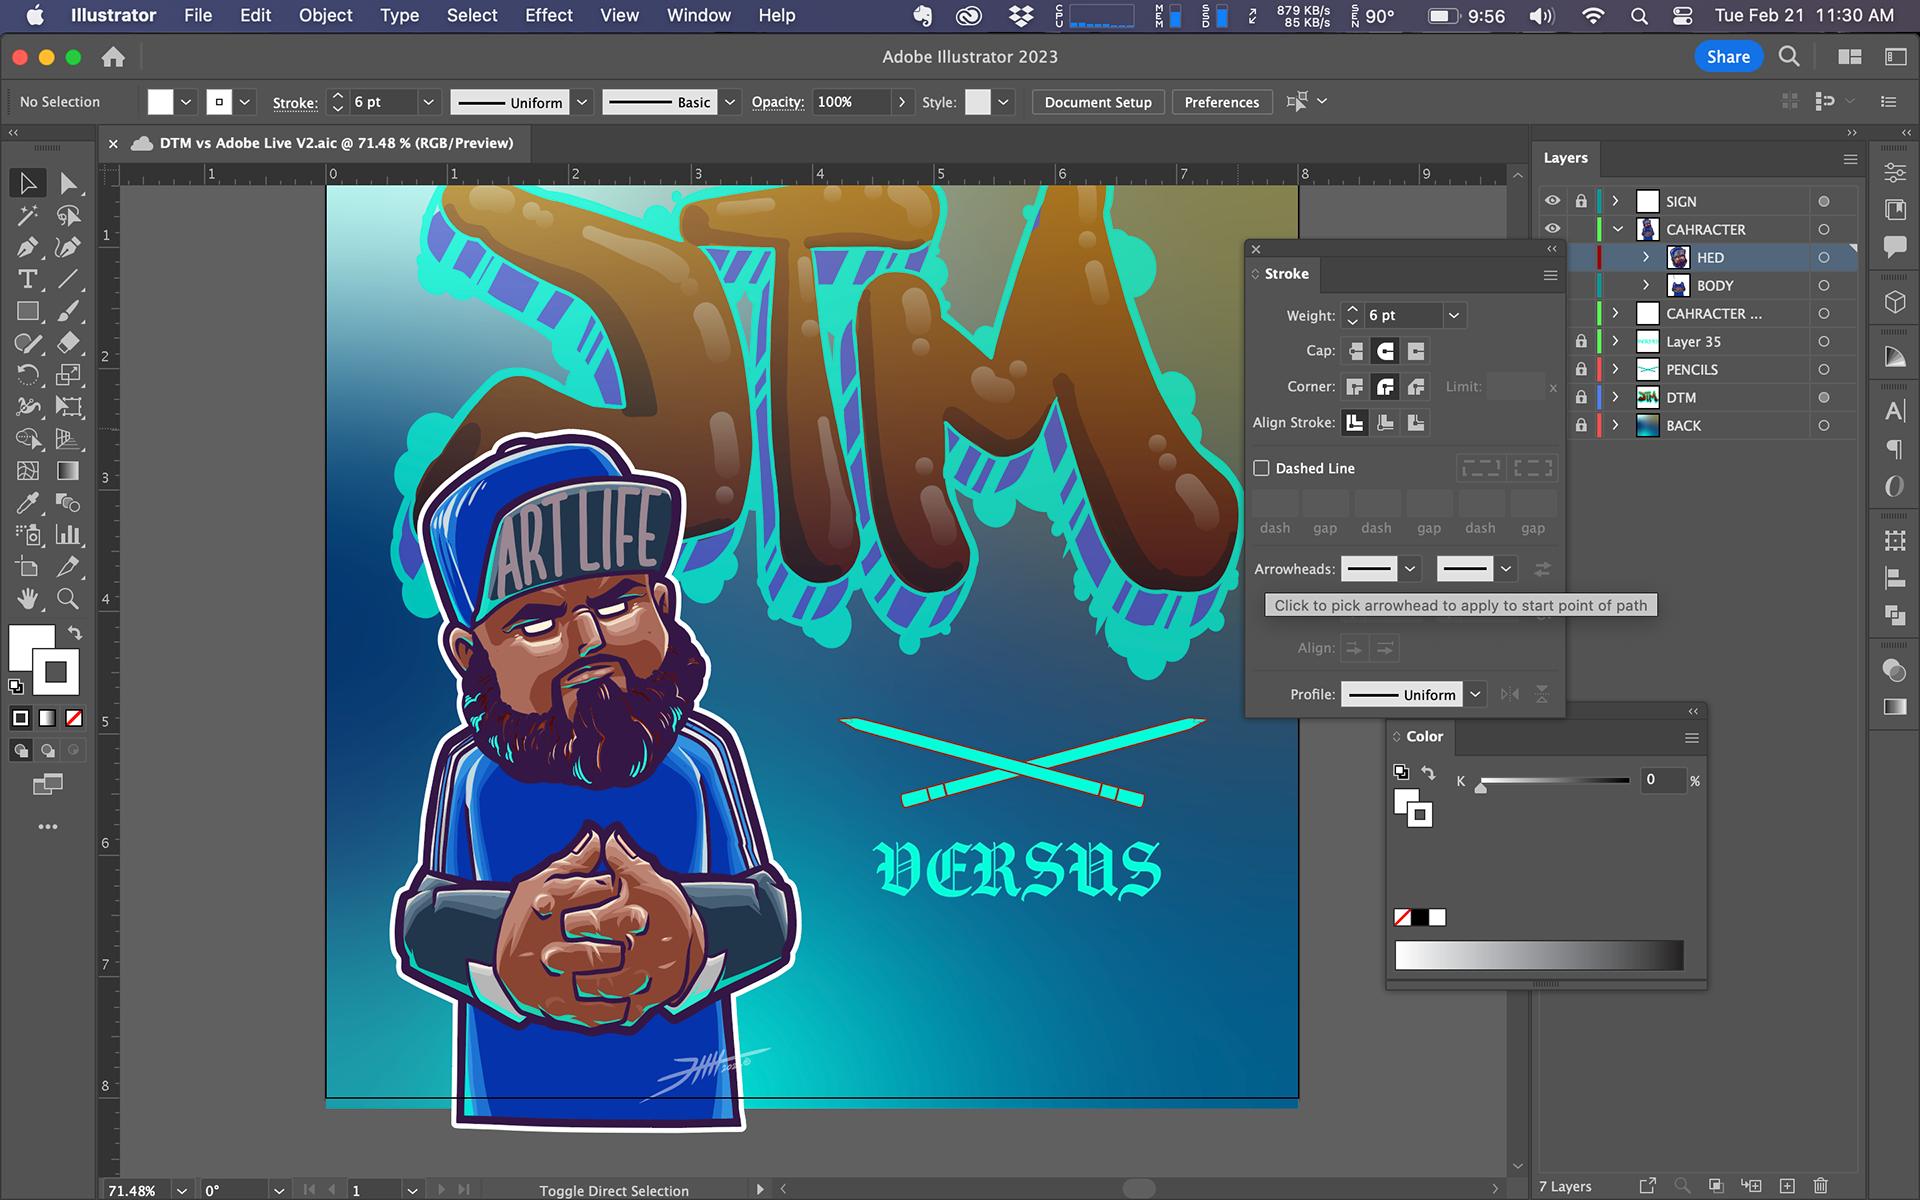Click the grayscale color spectrum bar
Viewport: 1920px width, 1200px height.
pos(1539,955)
